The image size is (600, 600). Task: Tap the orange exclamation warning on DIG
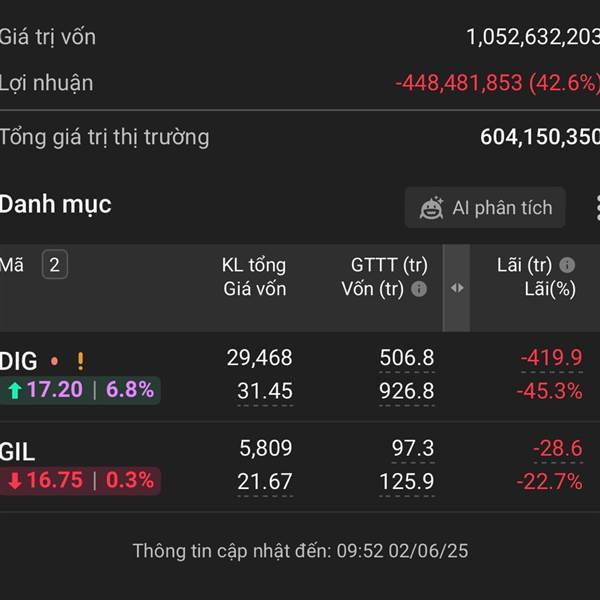tap(80, 361)
